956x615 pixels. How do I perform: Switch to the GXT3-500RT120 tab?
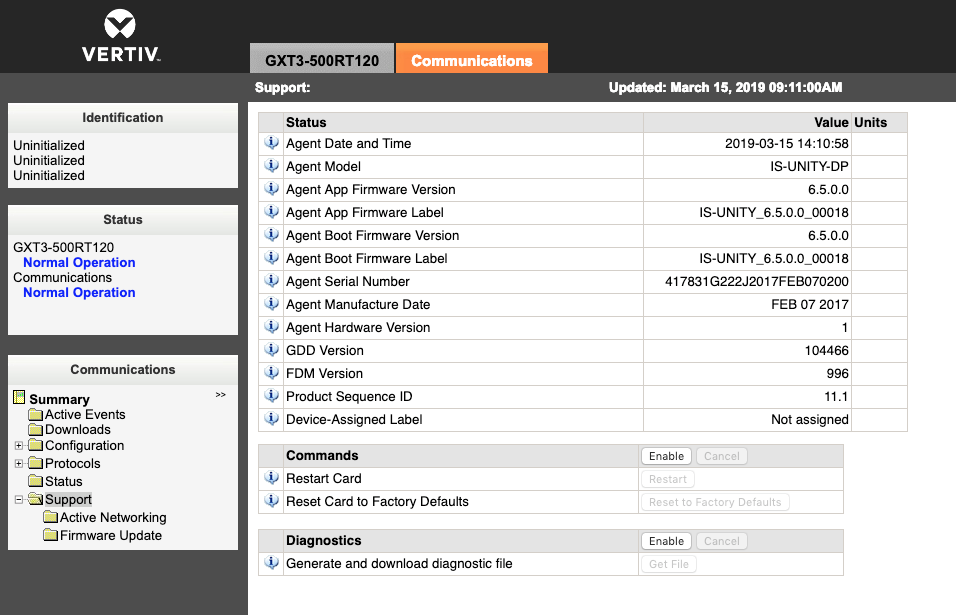[x=321, y=60]
